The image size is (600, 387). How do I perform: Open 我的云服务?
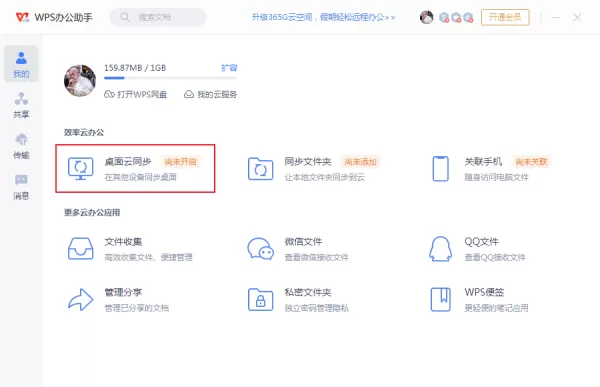210,94
